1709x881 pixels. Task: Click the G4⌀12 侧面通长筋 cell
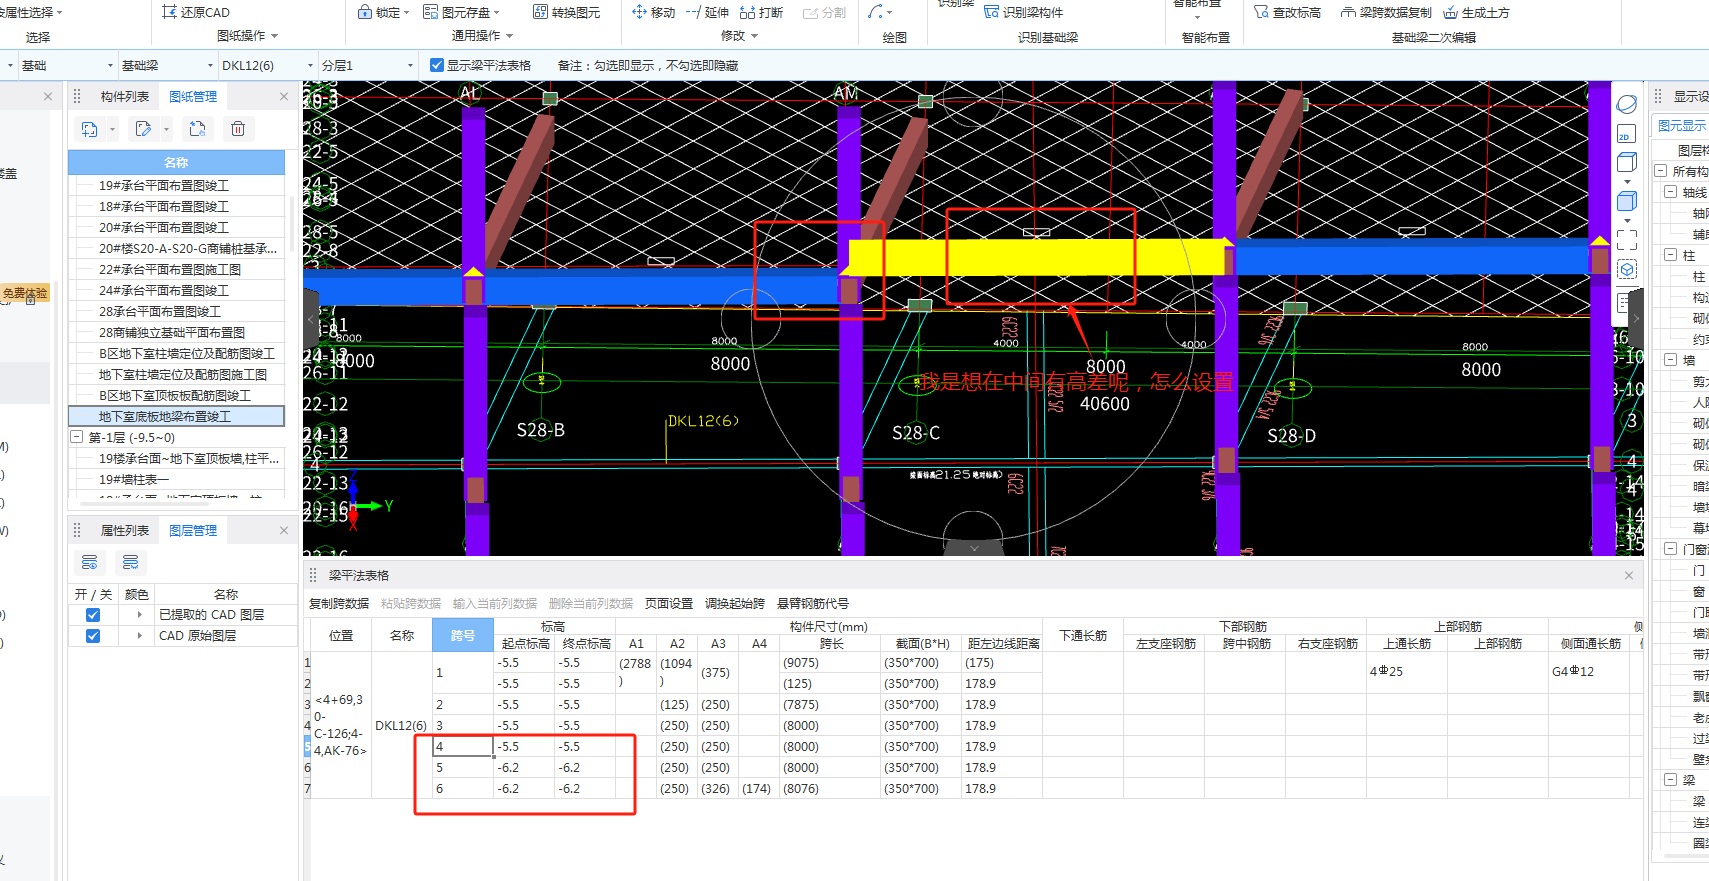point(1589,672)
